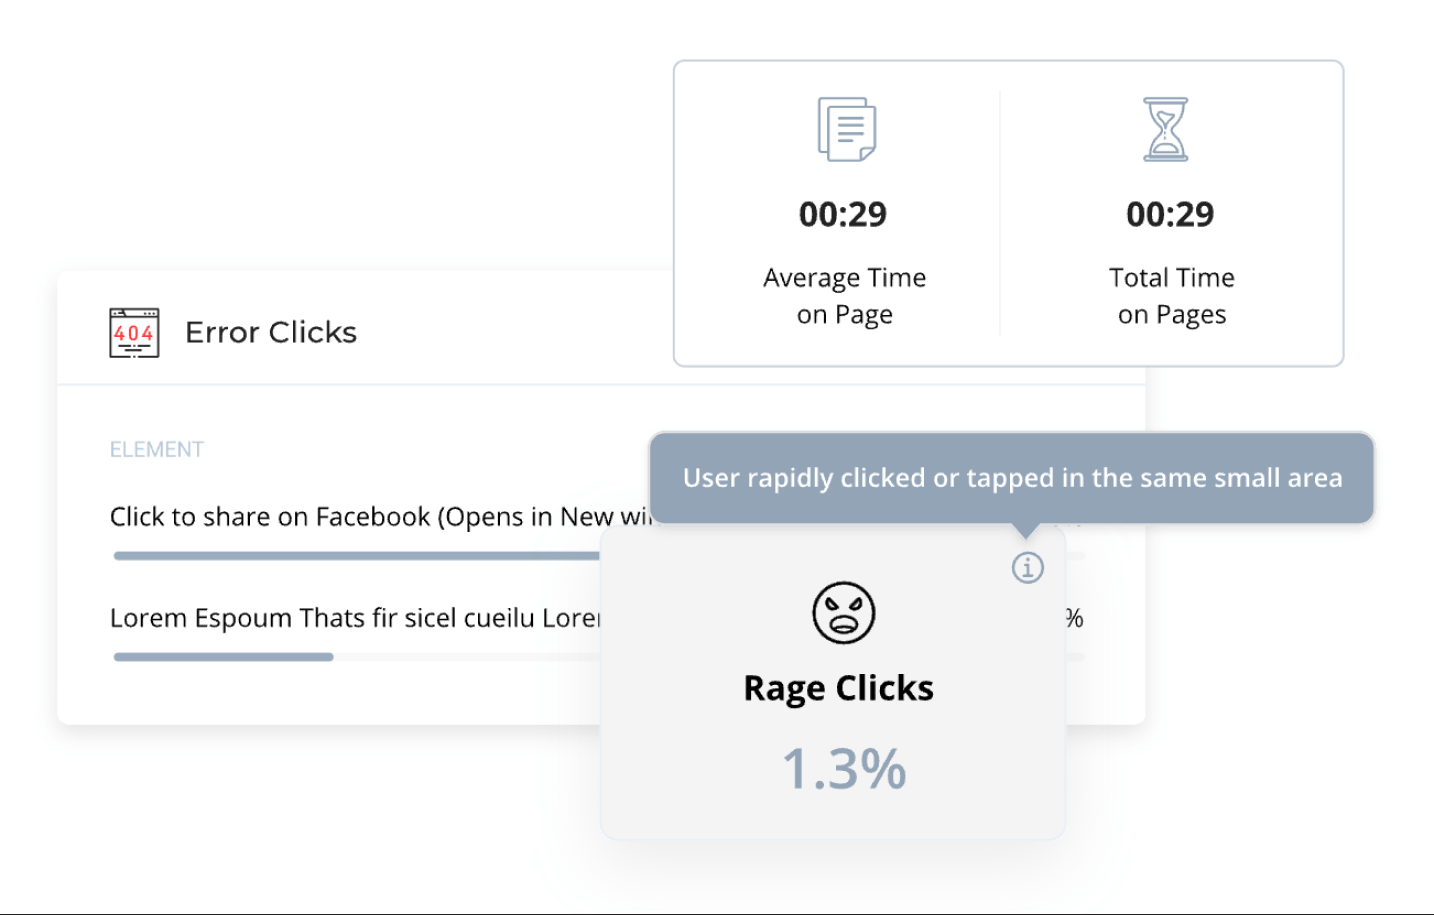
Task: Click the rapidly clicked tooltip text
Action: pos(1012,478)
